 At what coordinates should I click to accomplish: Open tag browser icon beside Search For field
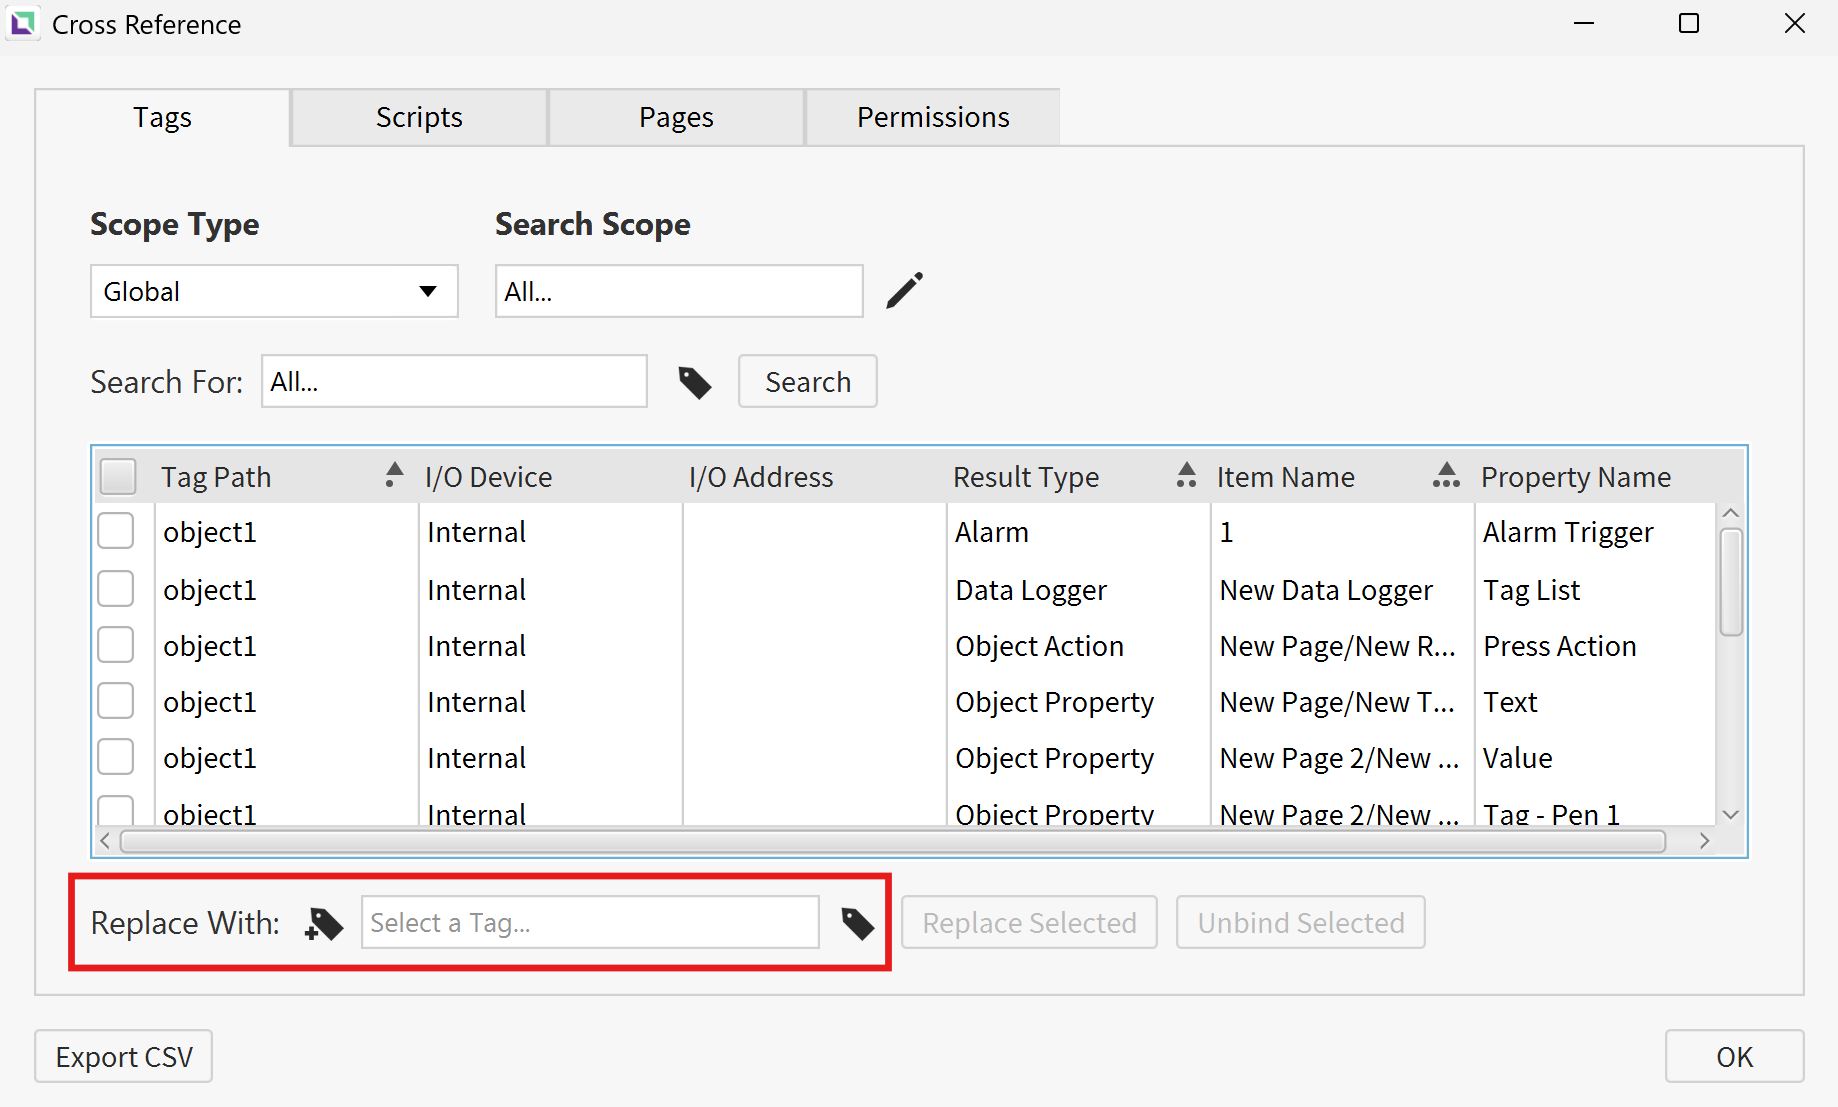click(x=695, y=382)
